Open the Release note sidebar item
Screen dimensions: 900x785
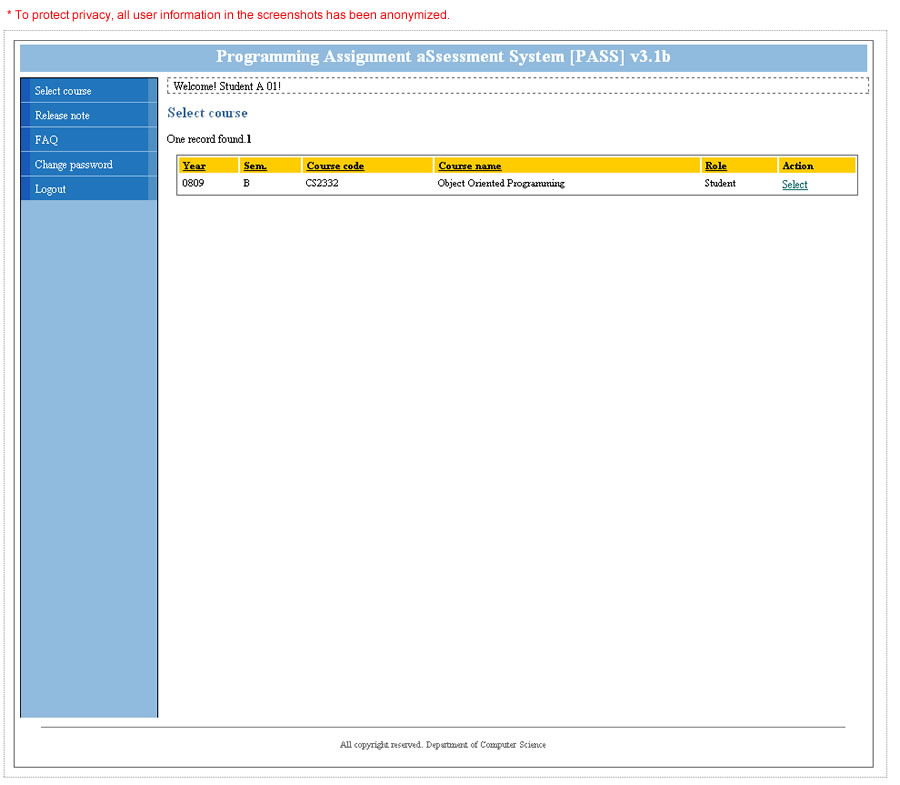(62, 116)
